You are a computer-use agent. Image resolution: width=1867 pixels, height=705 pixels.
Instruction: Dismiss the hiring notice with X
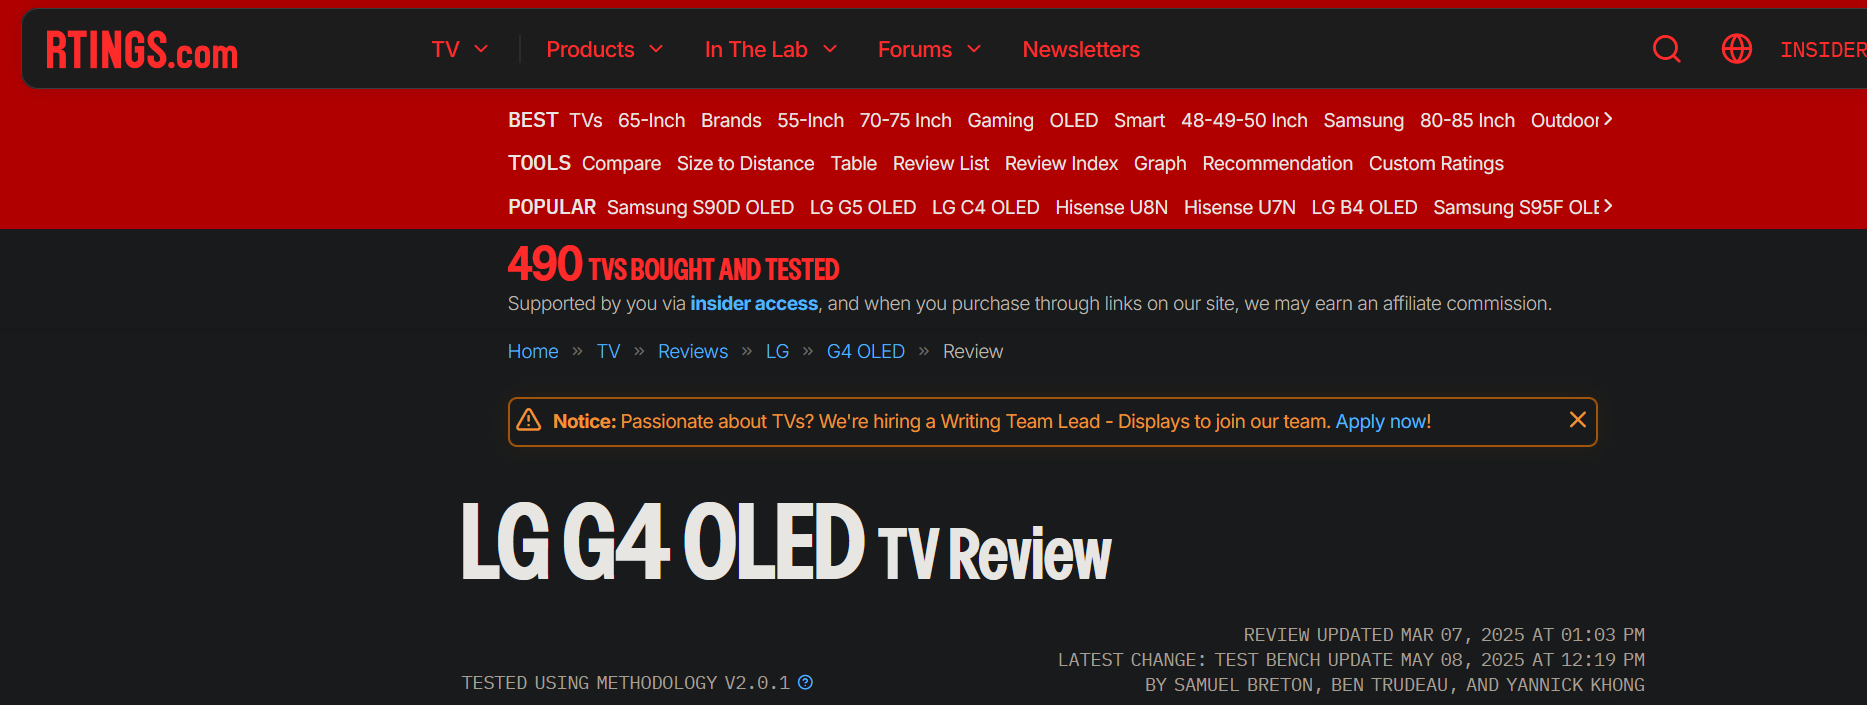(x=1578, y=420)
